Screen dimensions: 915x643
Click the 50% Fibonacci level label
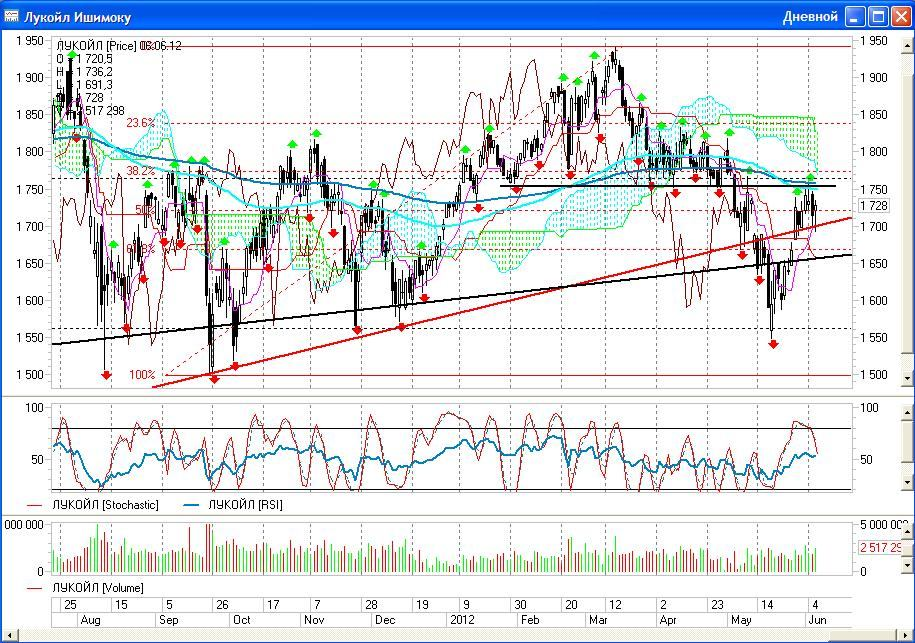(144, 209)
